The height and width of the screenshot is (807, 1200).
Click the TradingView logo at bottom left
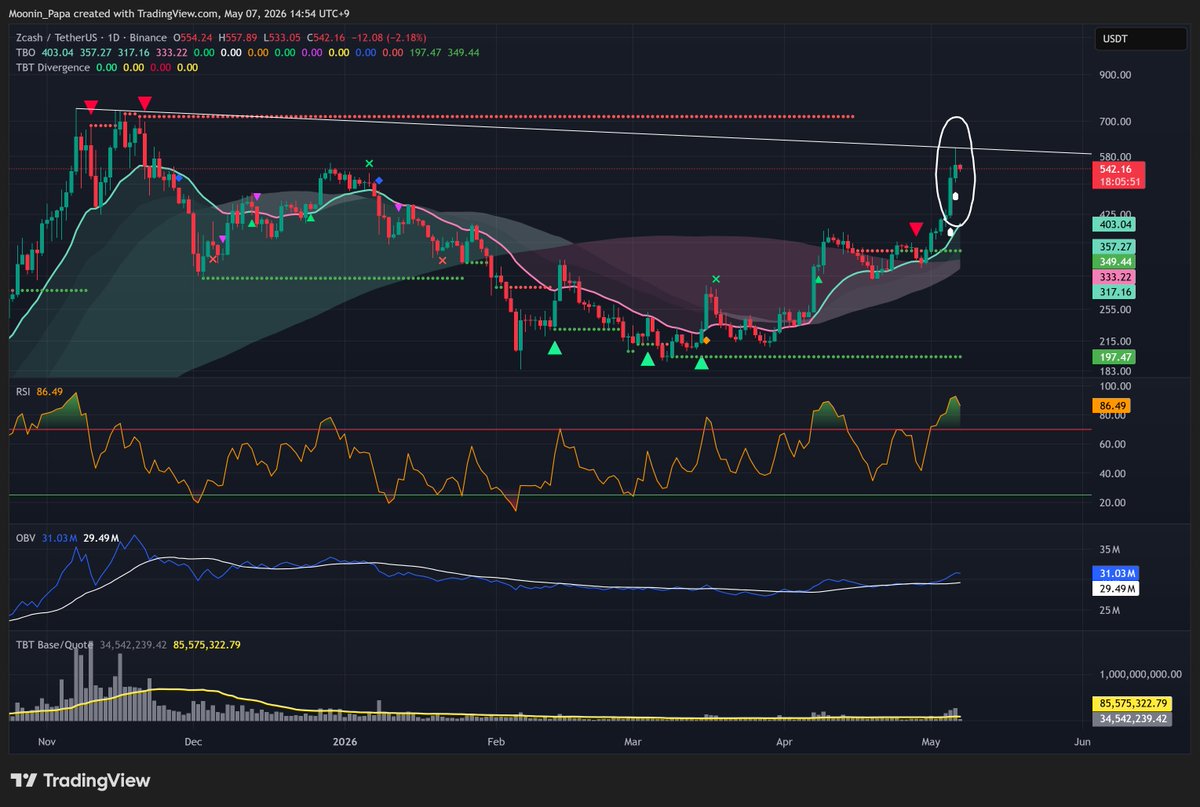[80, 780]
